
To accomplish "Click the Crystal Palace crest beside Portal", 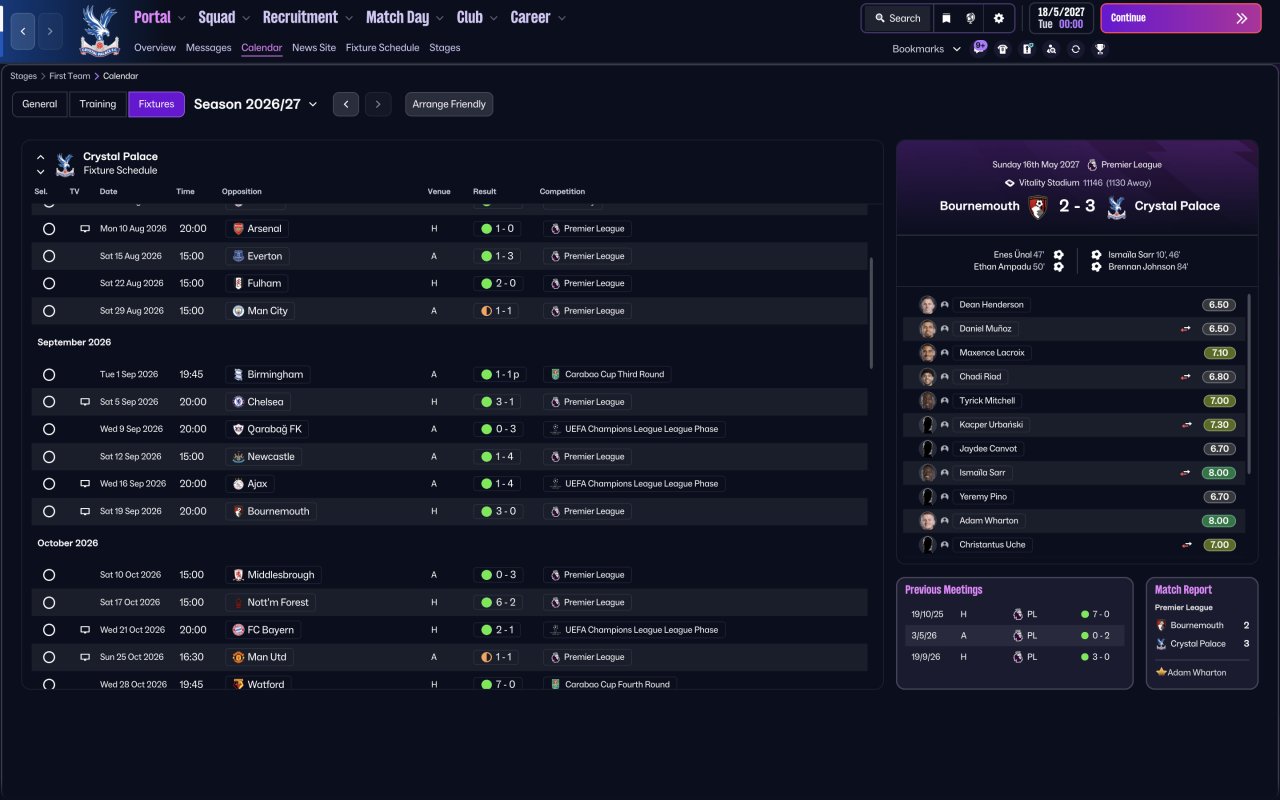I will [99, 30].
